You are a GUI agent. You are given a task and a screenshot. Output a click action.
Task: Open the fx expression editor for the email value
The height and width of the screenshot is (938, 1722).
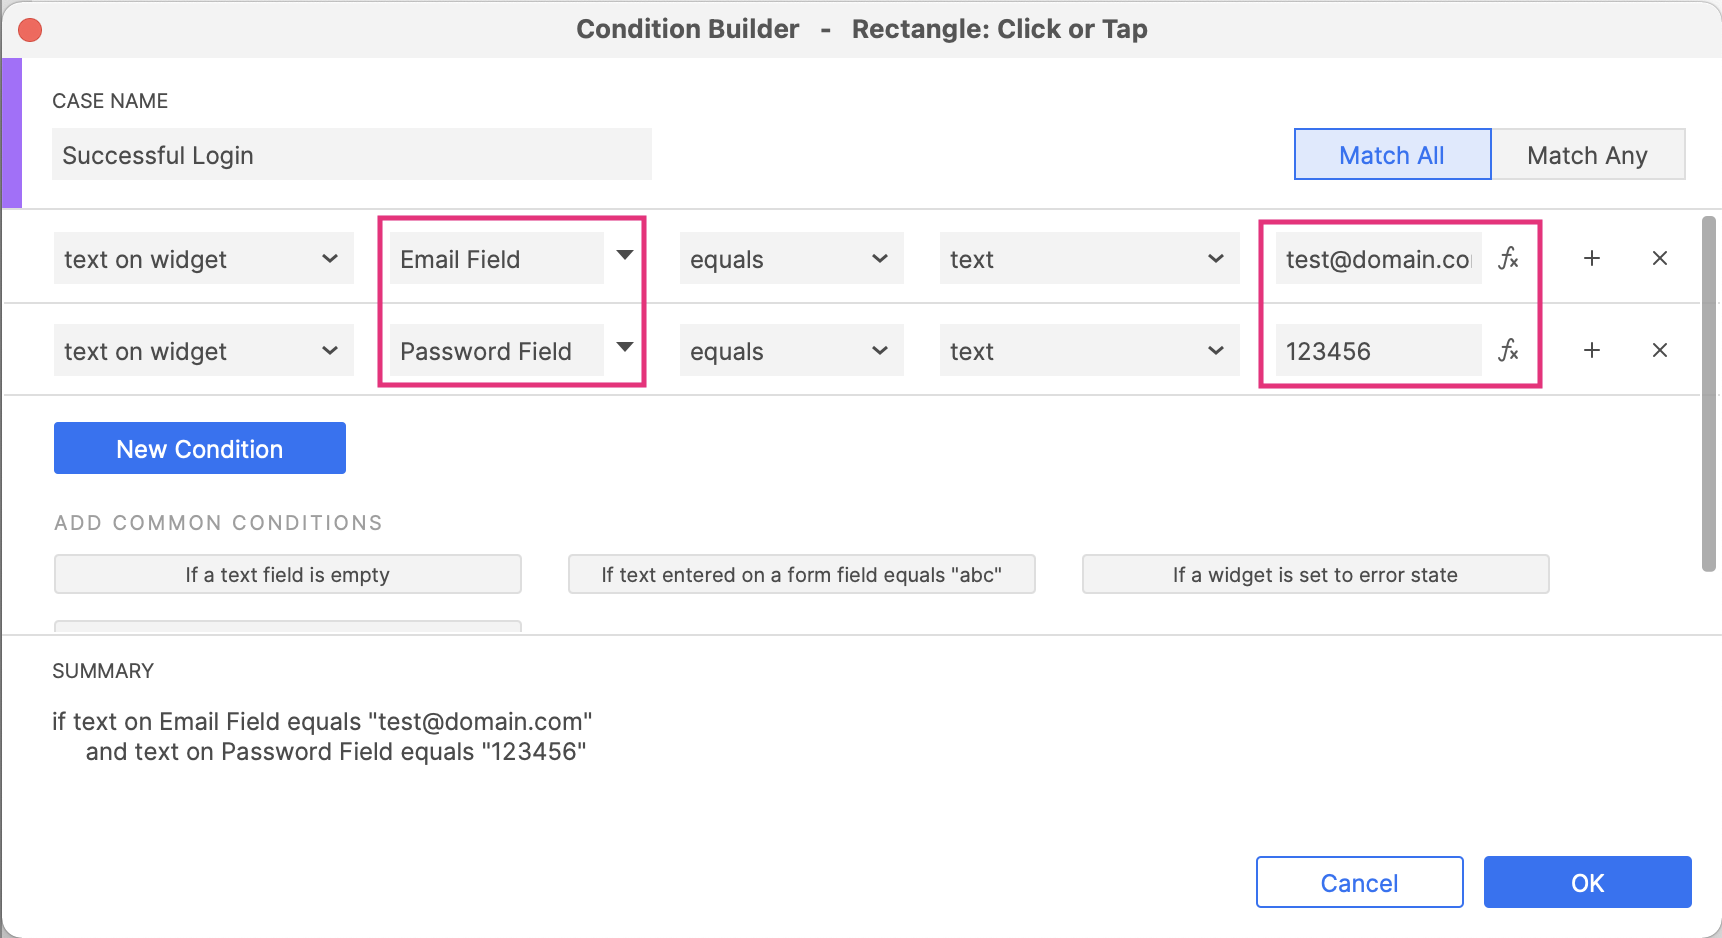(1510, 258)
